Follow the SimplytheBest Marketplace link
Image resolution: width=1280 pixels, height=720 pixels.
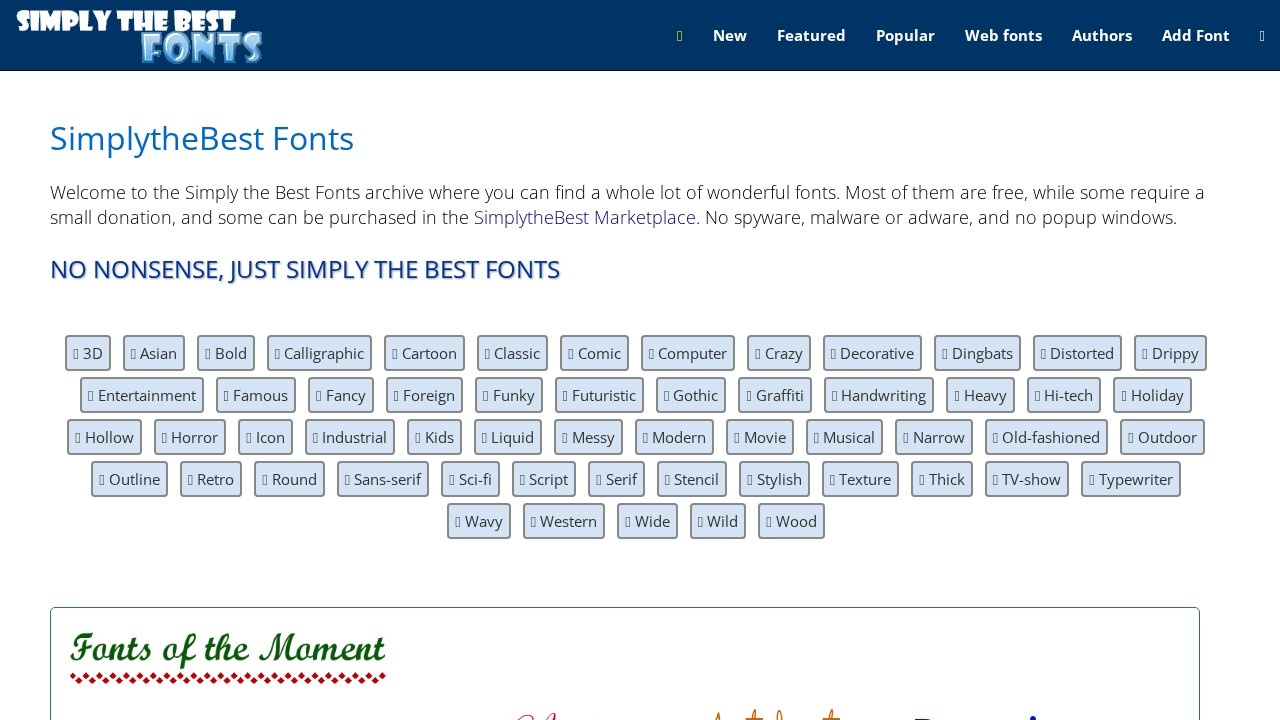pos(584,218)
